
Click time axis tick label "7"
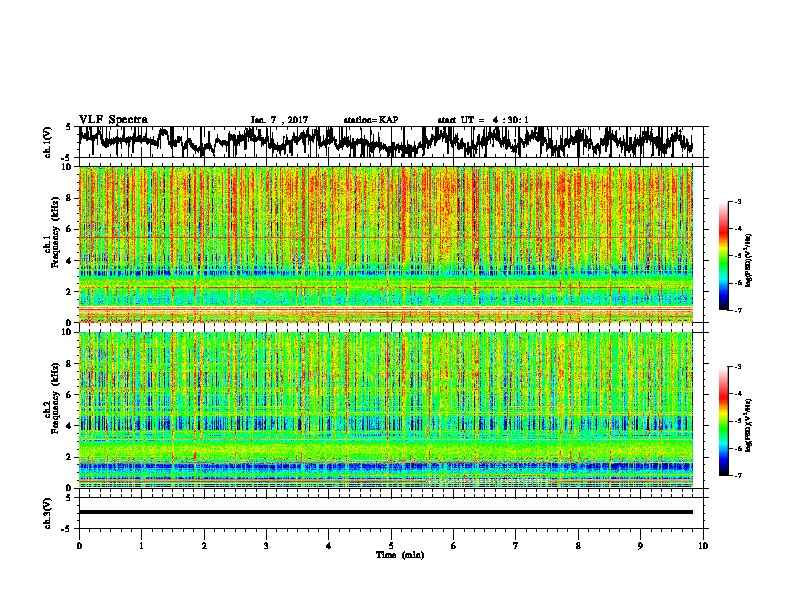(516, 546)
